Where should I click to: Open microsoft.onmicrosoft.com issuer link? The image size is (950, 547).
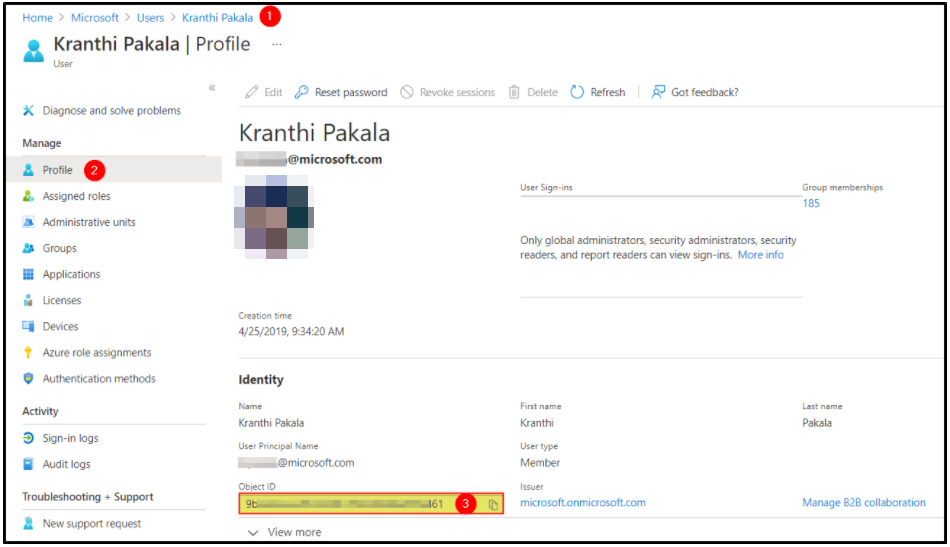pyautogui.click(x=583, y=502)
